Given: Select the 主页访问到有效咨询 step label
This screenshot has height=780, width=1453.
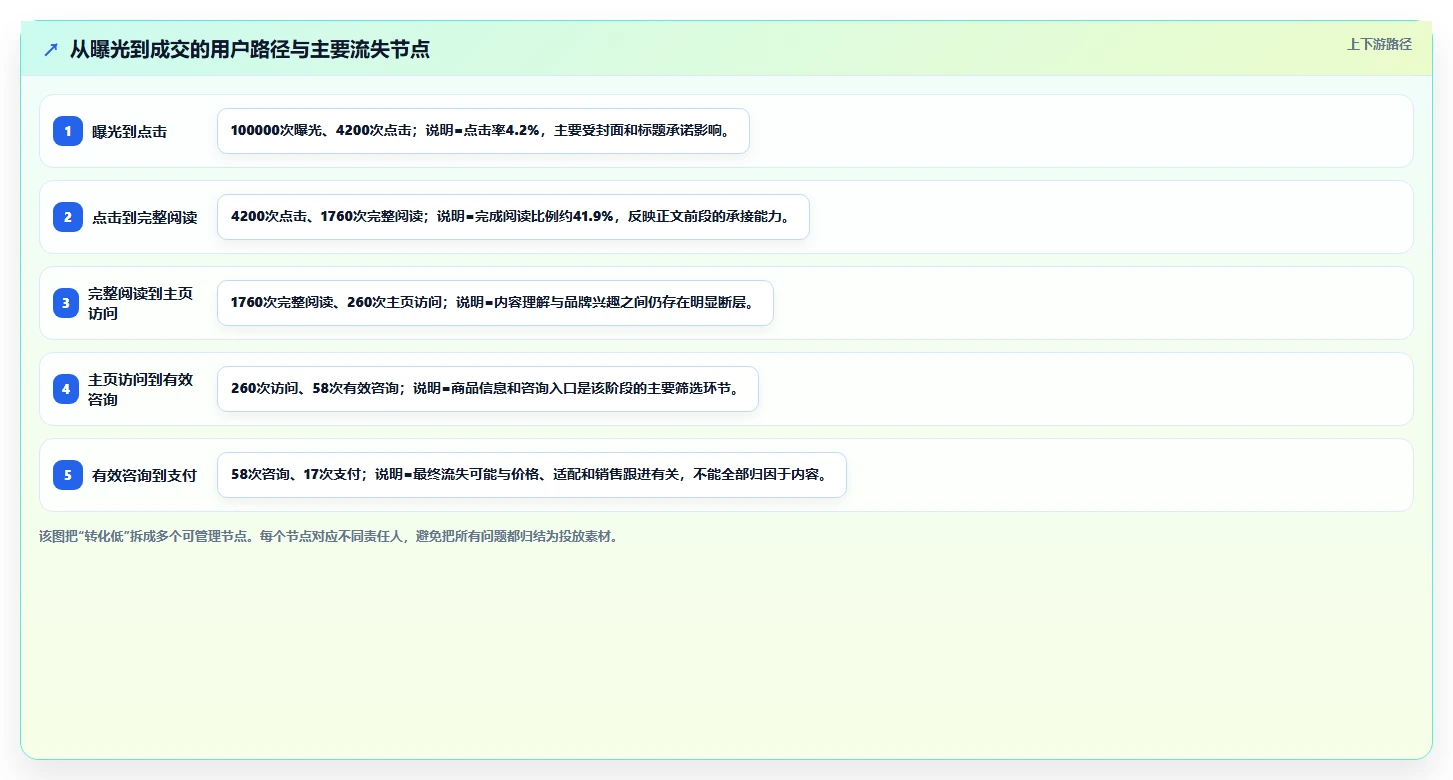Looking at the screenshot, I should coord(141,389).
